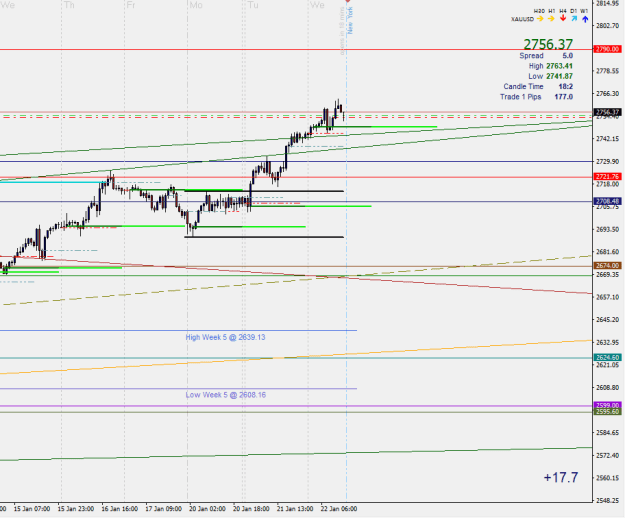Click the pips value 177.0
Image resolution: width=625 pixels, height=518 pixels.
point(564,97)
